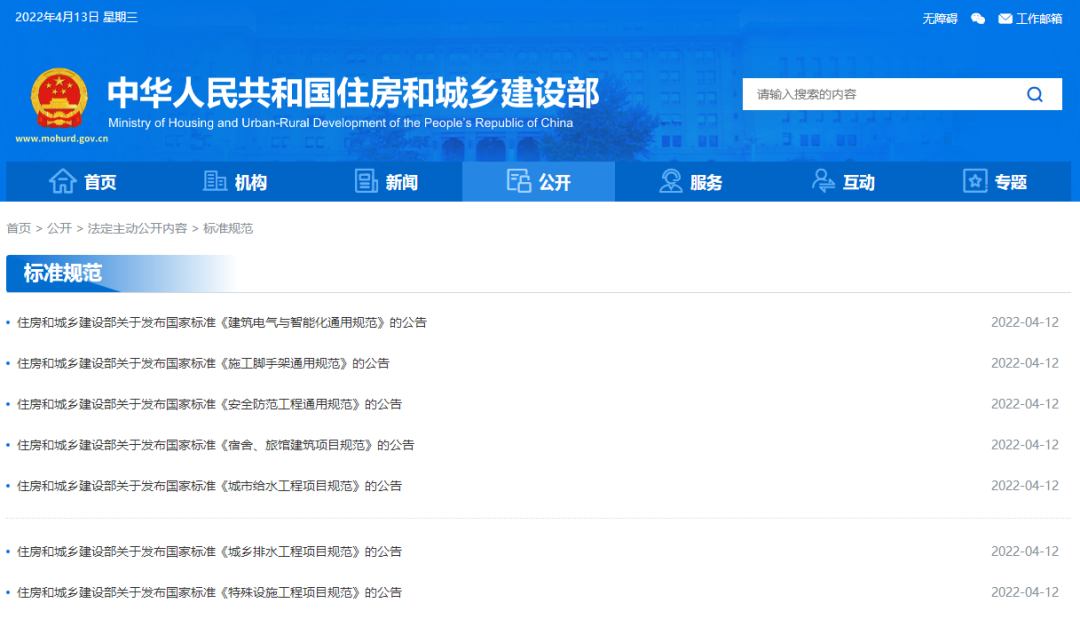Click the 公开 breadcrumb link
1080x619 pixels.
[59, 229]
